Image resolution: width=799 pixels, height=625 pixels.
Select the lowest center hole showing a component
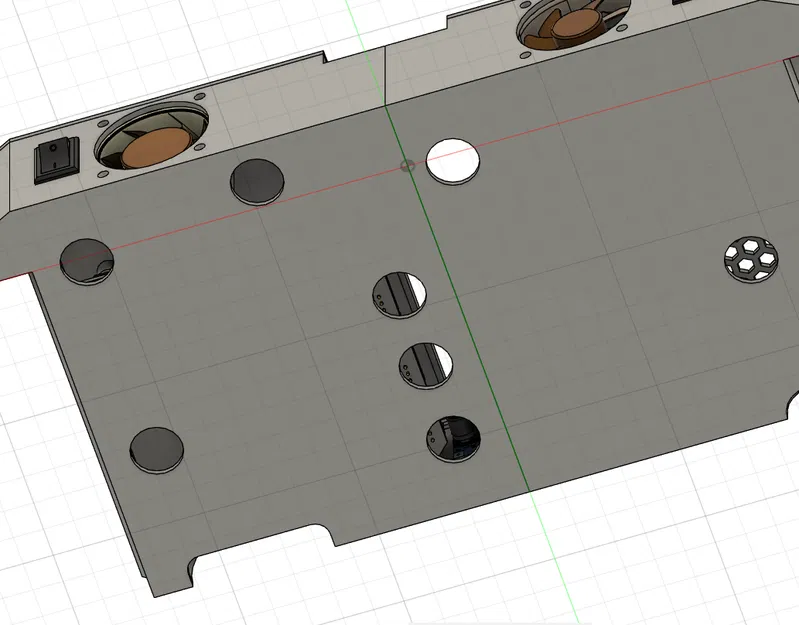point(454,440)
